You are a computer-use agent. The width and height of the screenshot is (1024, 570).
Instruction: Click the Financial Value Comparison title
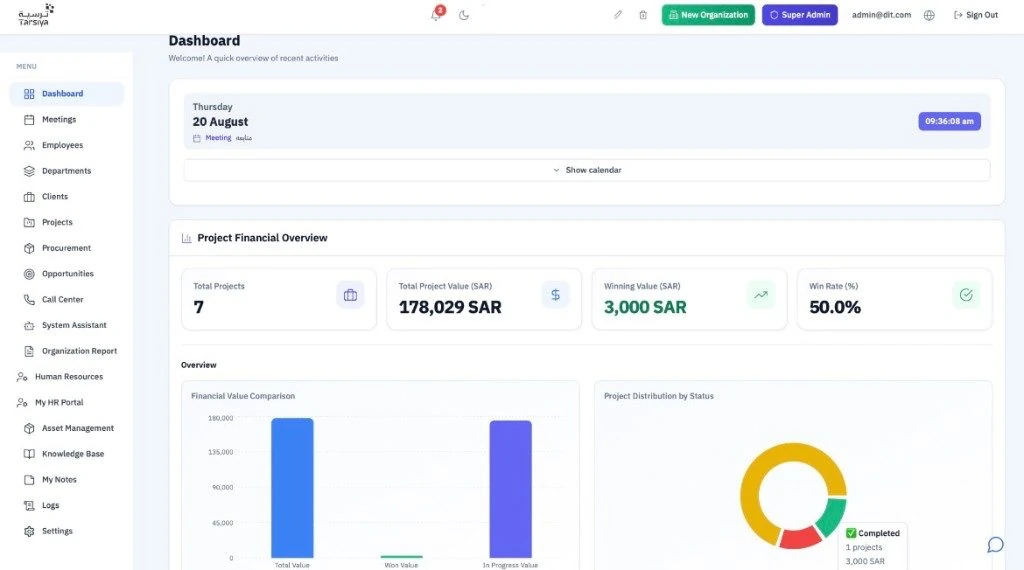click(x=243, y=396)
